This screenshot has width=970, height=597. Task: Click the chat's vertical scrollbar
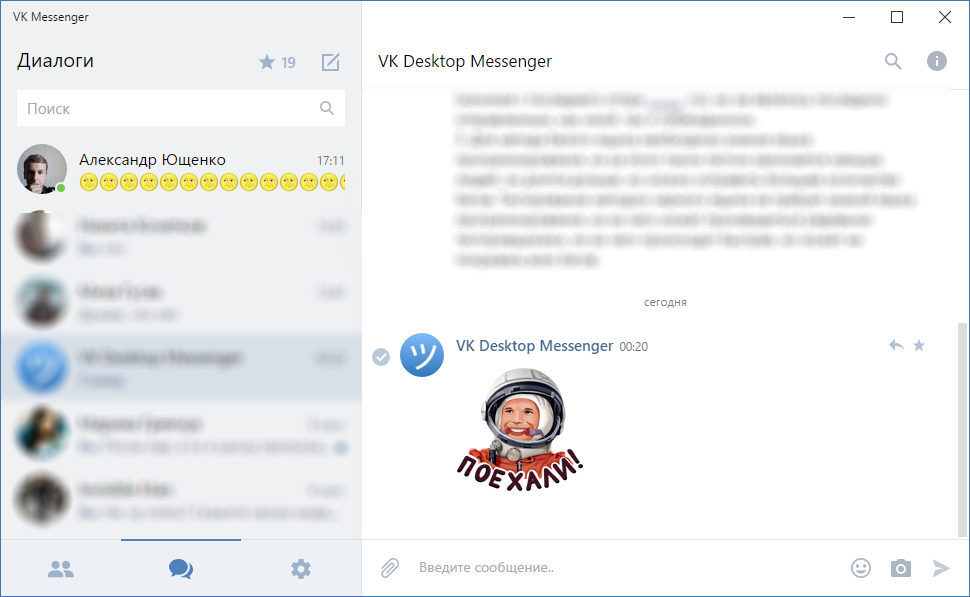(x=963, y=430)
